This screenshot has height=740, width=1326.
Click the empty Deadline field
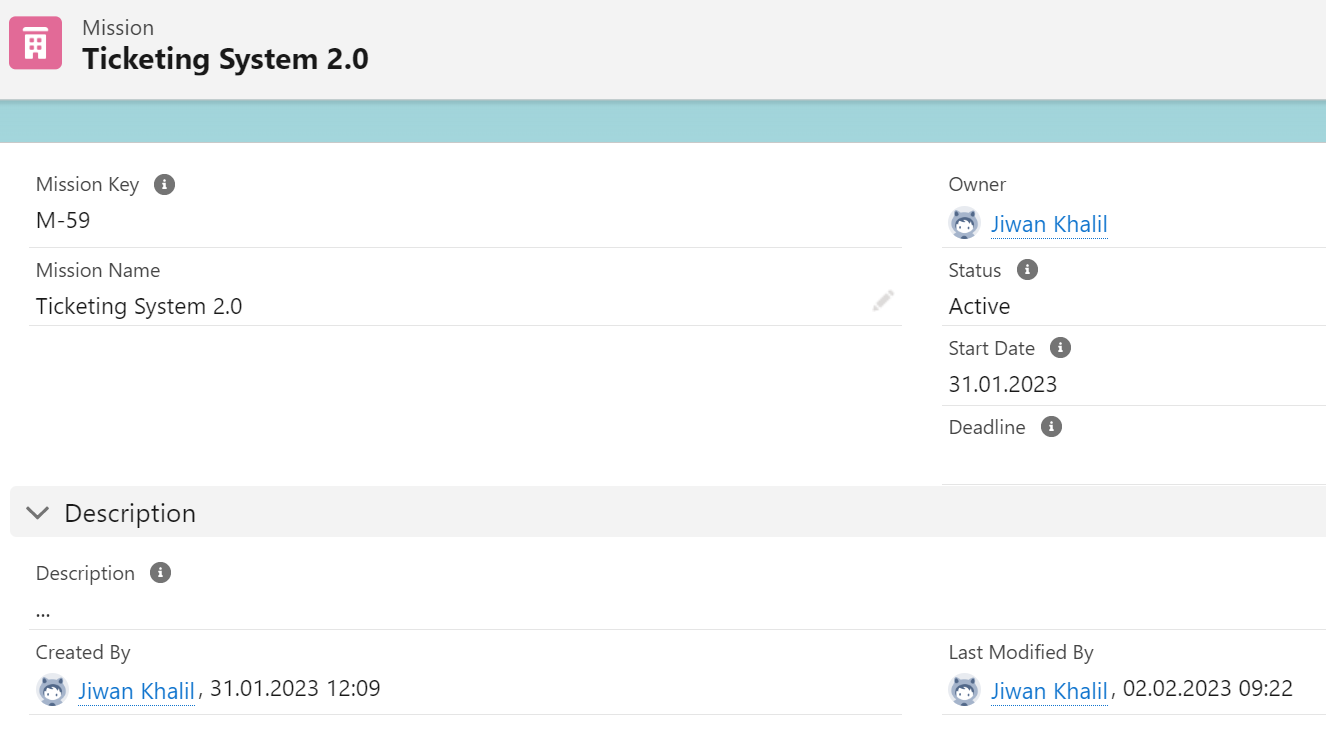click(x=1100, y=462)
